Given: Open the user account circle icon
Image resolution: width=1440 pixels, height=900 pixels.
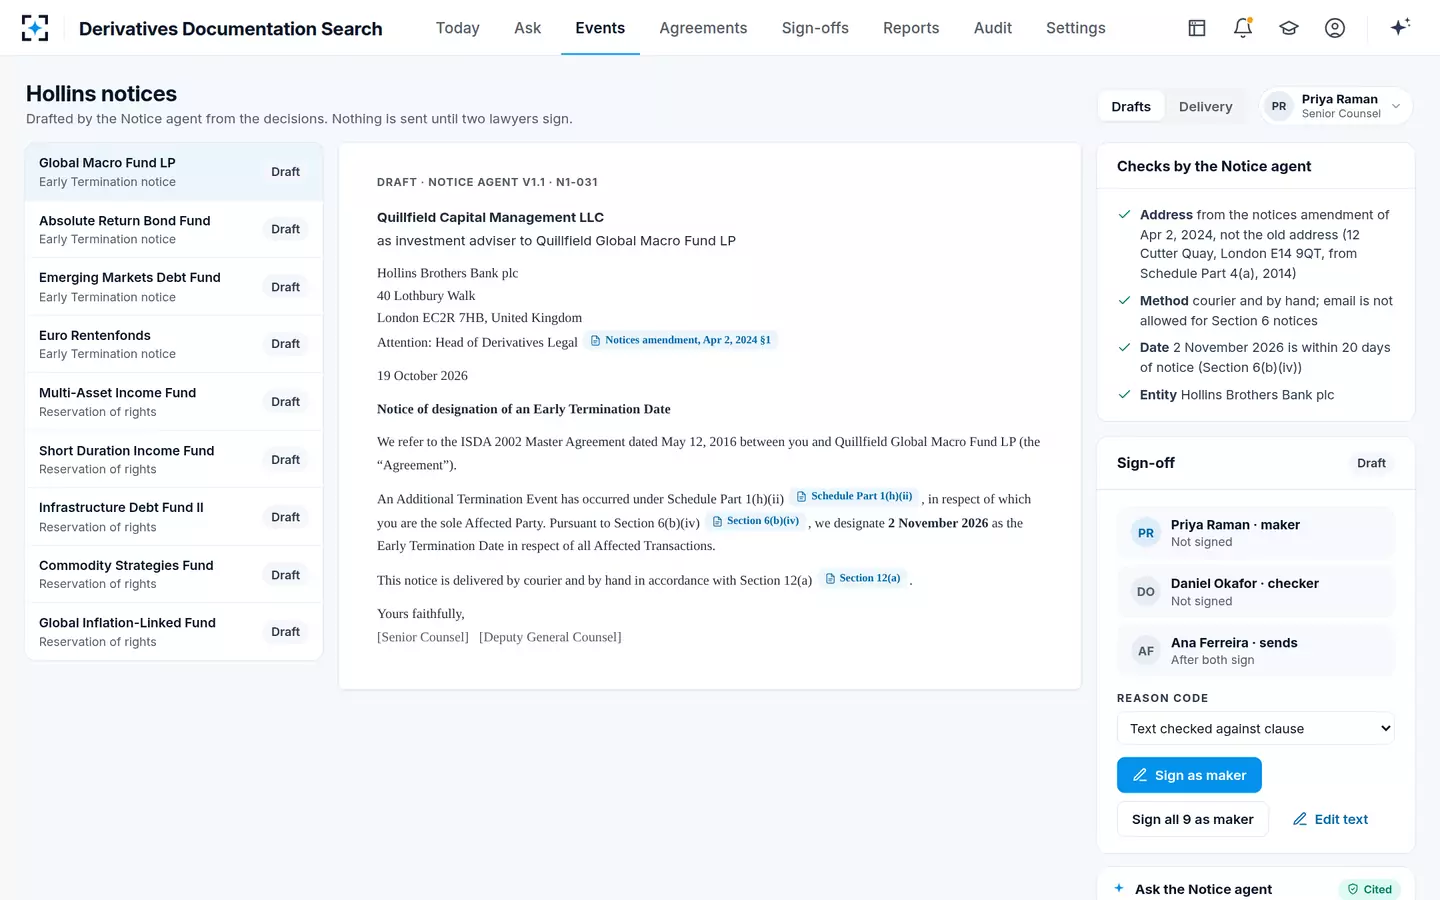Looking at the screenshot, I should tap(1335, 28).
